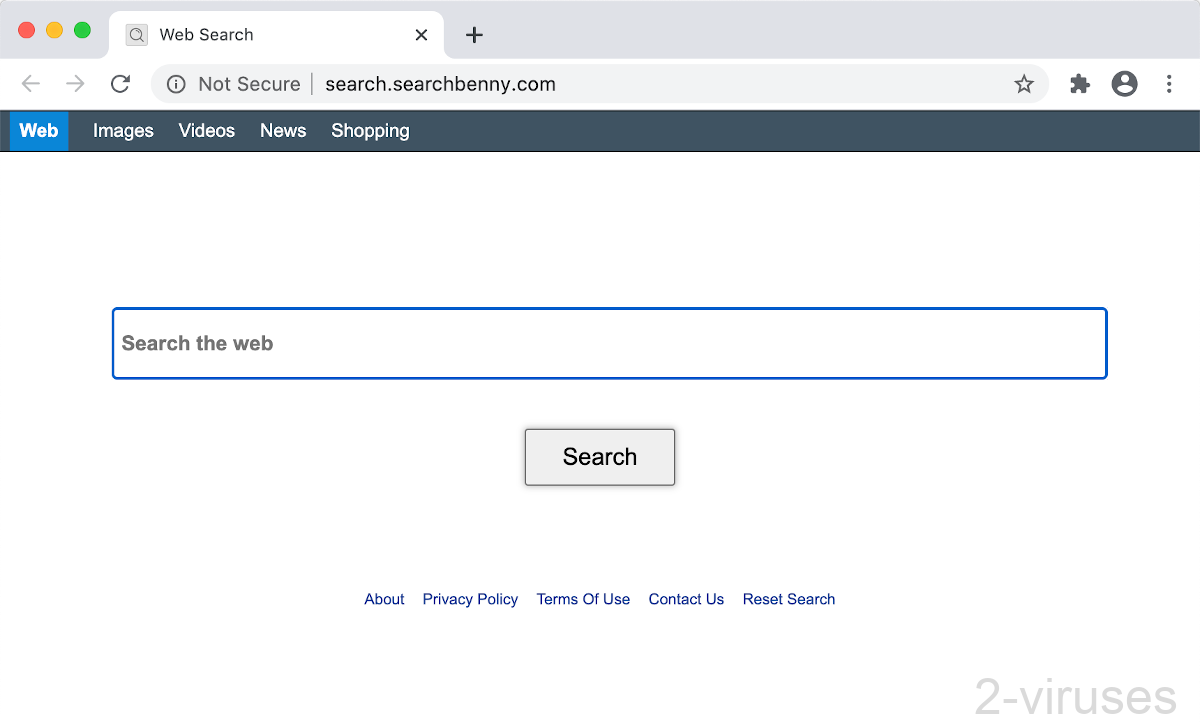Switch to the Videos search tab
The height and width of the screenshot is (724, 1200).
coord(206,130)
